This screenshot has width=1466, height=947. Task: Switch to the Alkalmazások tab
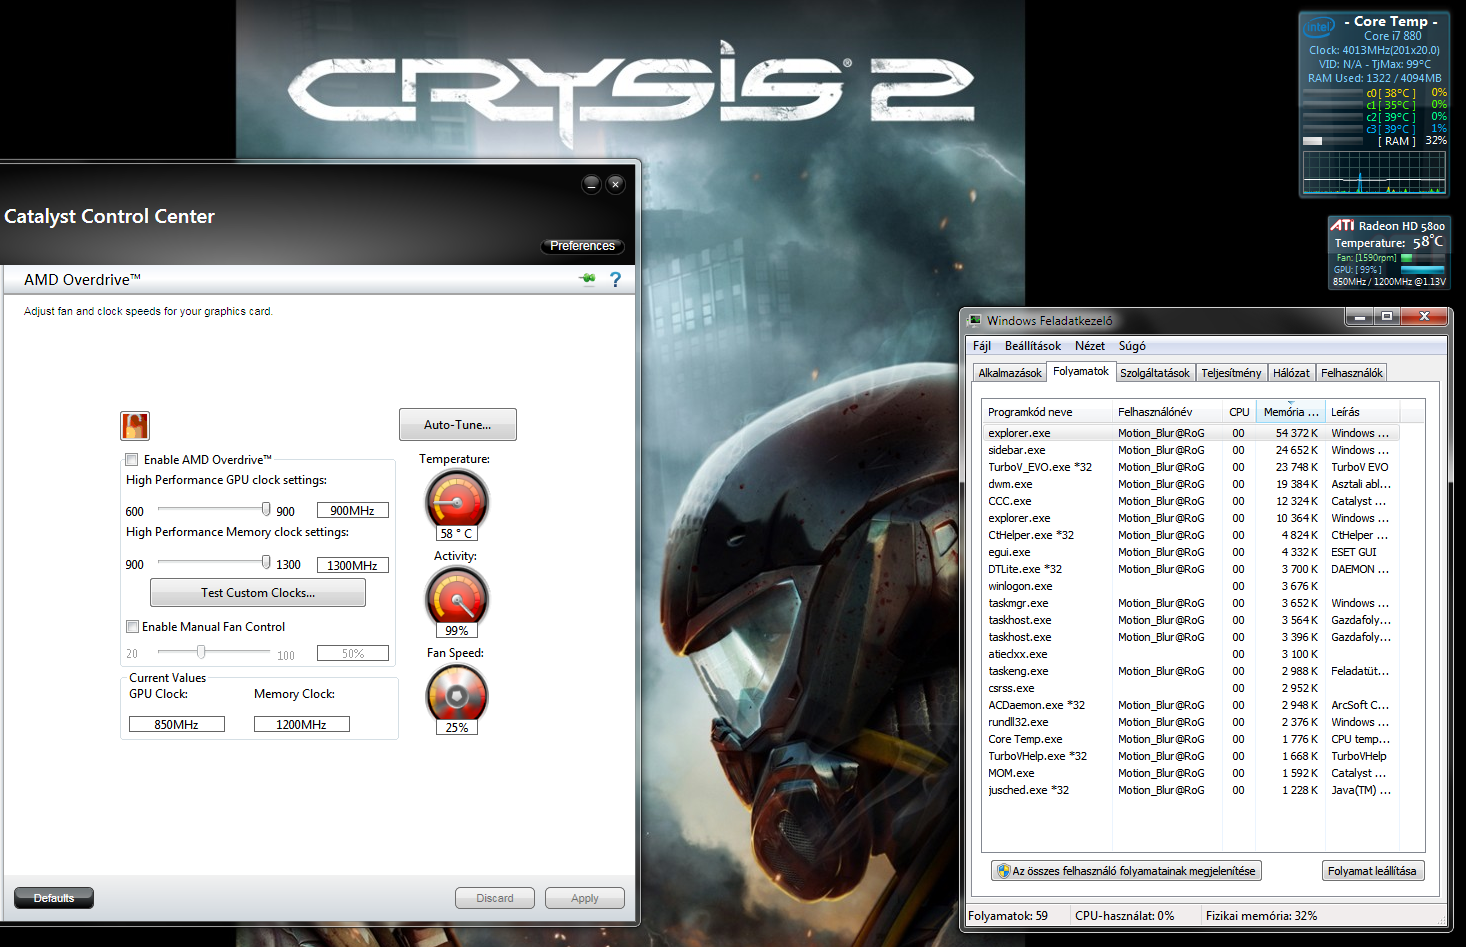(x=1010, y=373)
